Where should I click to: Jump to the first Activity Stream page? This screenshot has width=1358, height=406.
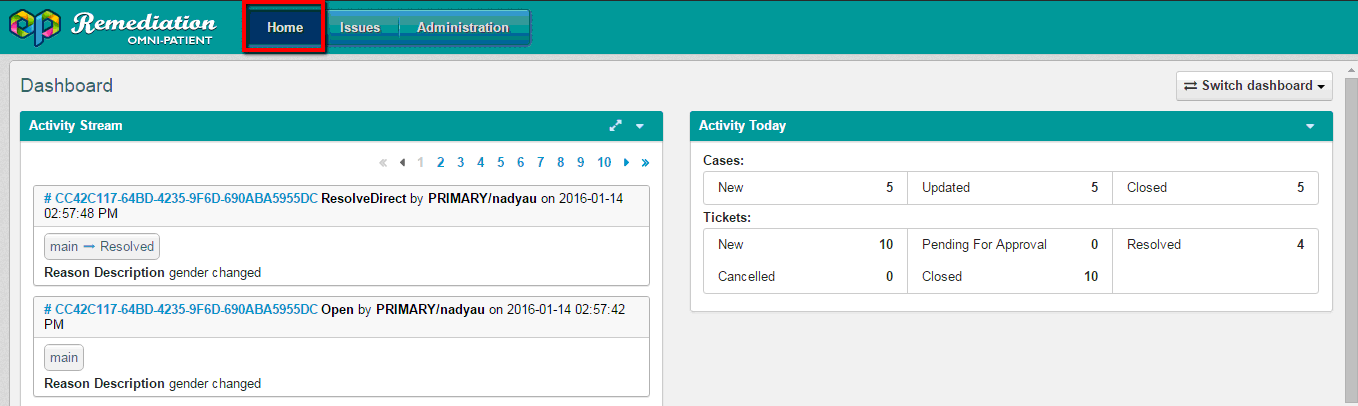click(383, 162)
